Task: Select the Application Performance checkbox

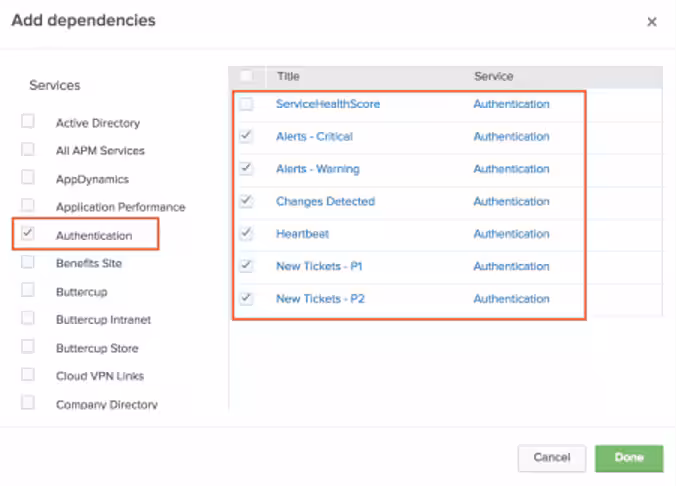Action: pos(28,206)
